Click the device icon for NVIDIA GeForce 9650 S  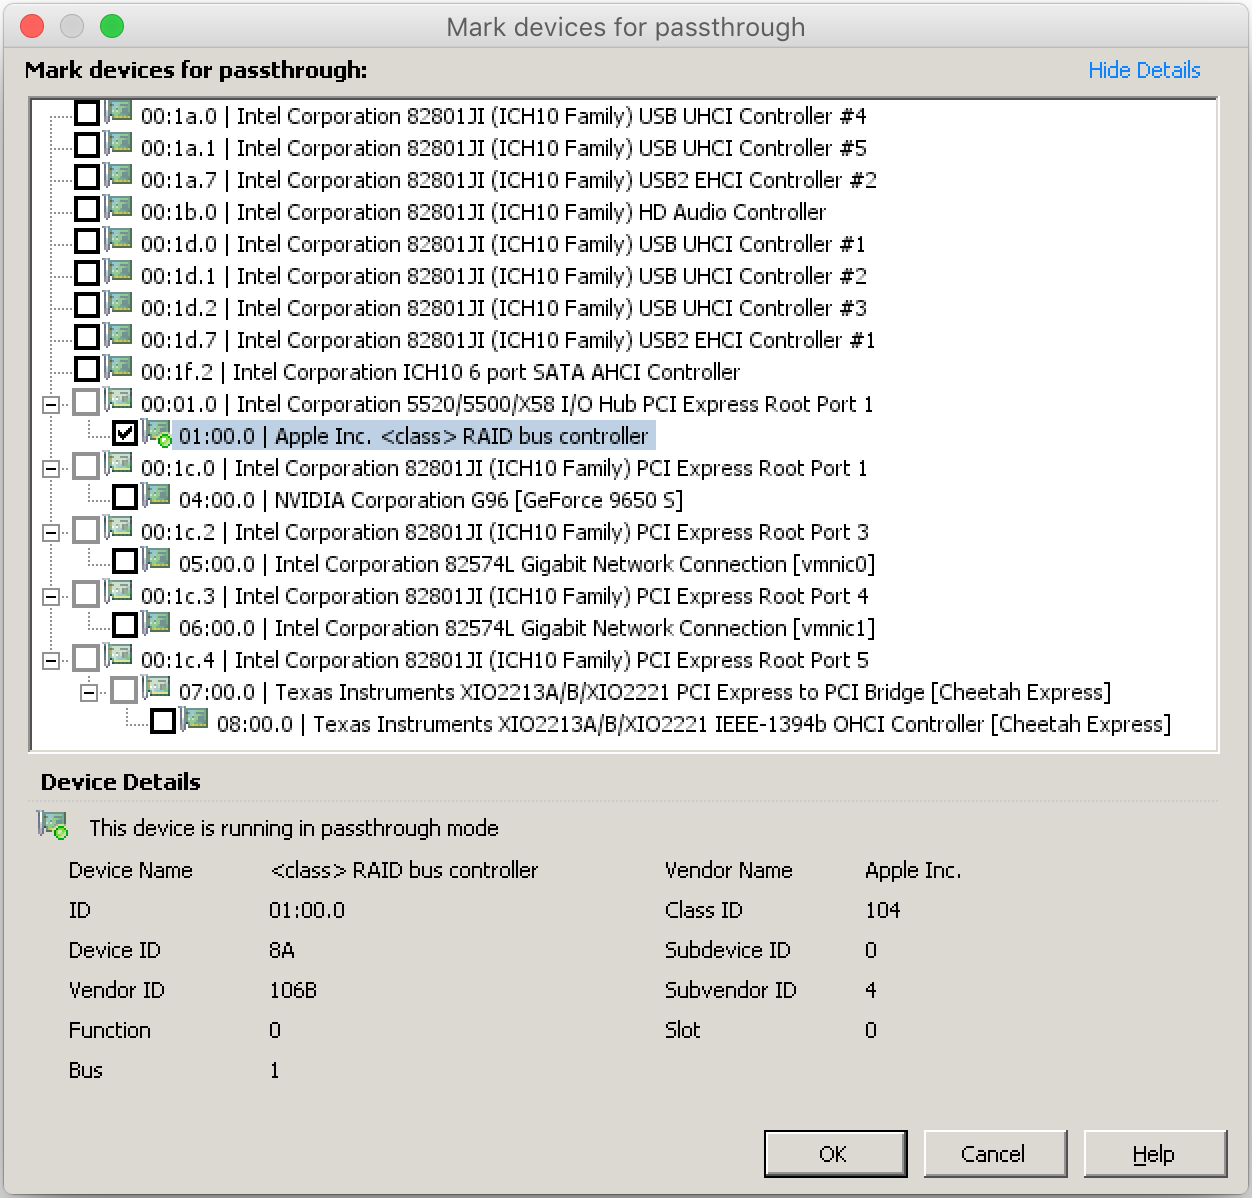[155, 496]
